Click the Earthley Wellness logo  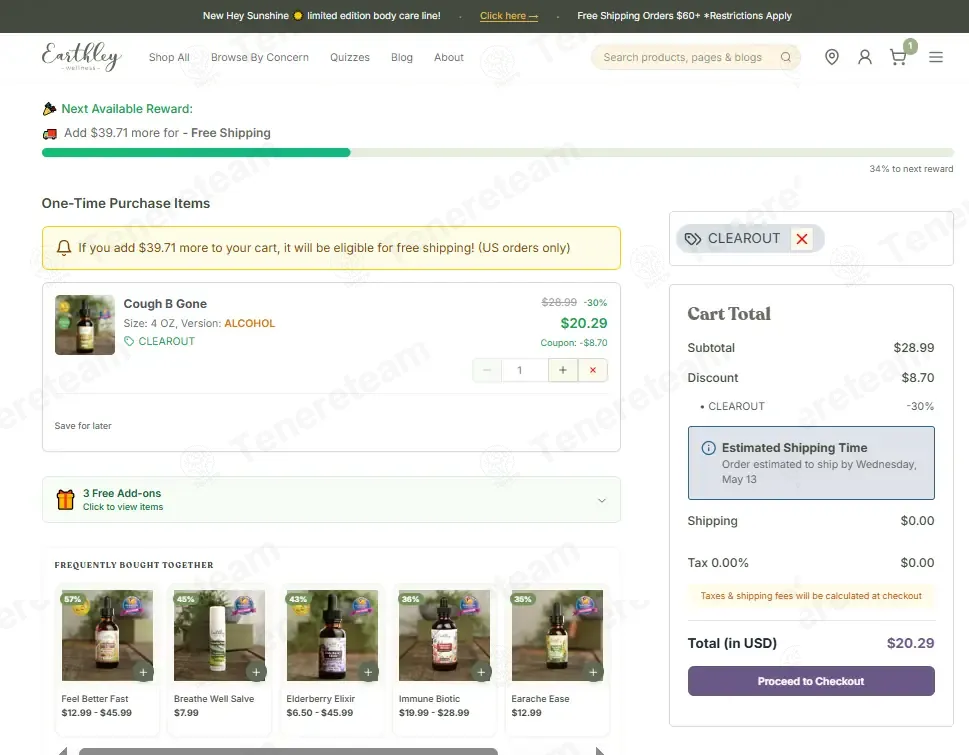(81, 57)
